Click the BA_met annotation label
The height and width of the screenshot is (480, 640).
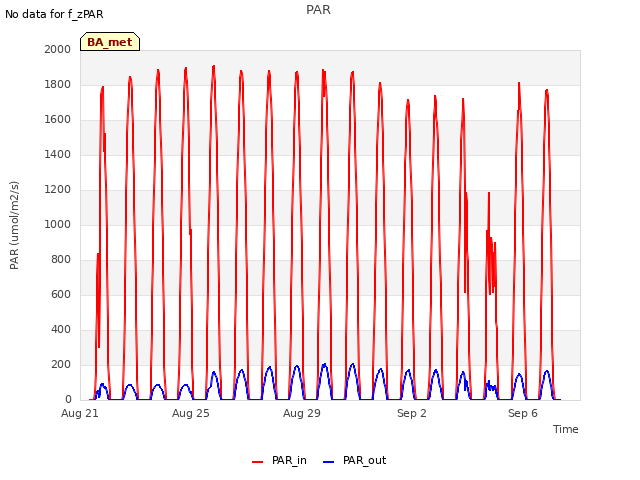click(x=110, y=42)
